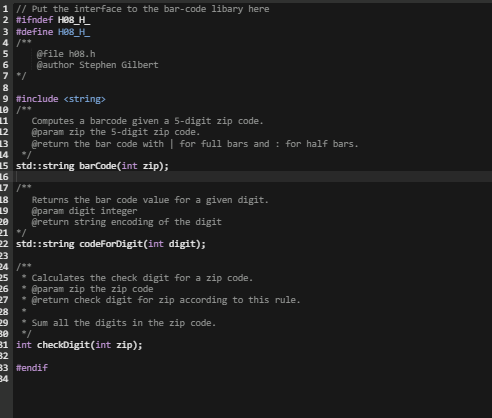Click the <string> include header text
This screenshot has width=492, height=418.
click(85, 99)
